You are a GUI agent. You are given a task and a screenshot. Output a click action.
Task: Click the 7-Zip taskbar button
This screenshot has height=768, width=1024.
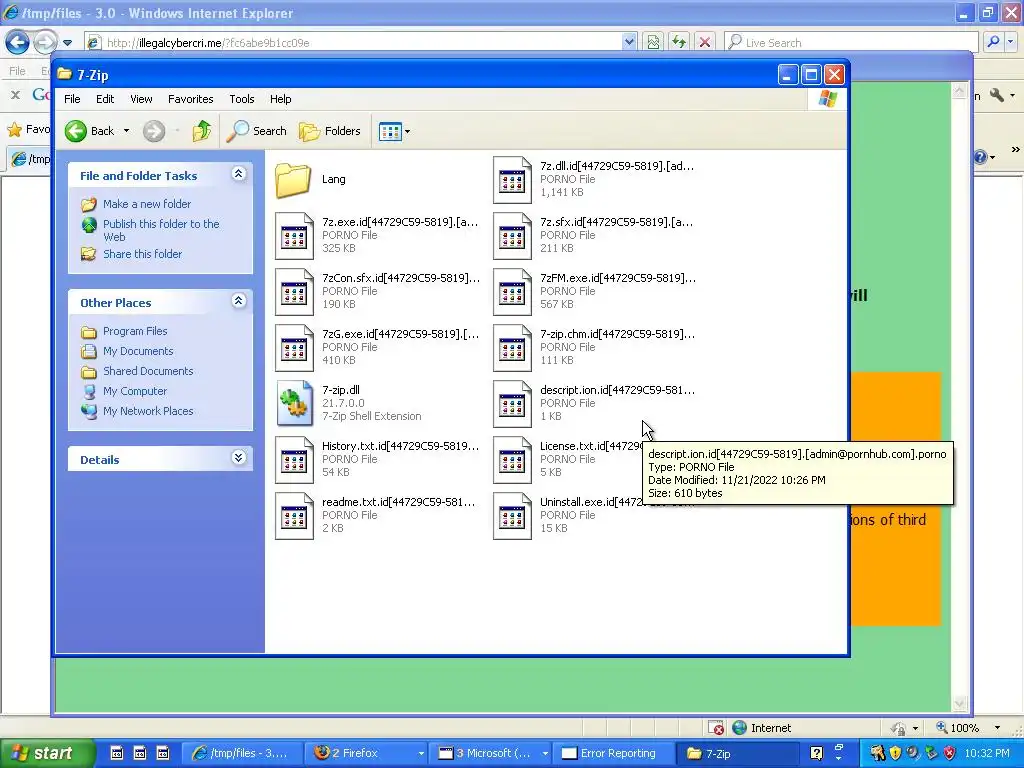738,753
